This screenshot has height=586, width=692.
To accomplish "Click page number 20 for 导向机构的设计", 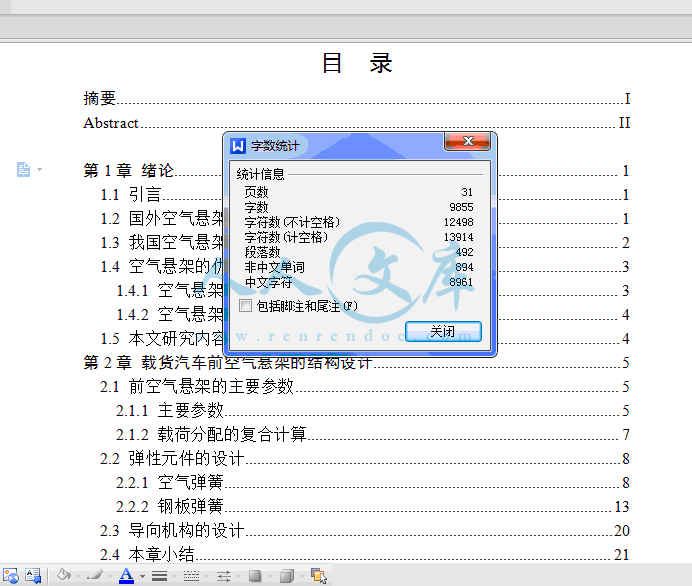I will point(622,530).
